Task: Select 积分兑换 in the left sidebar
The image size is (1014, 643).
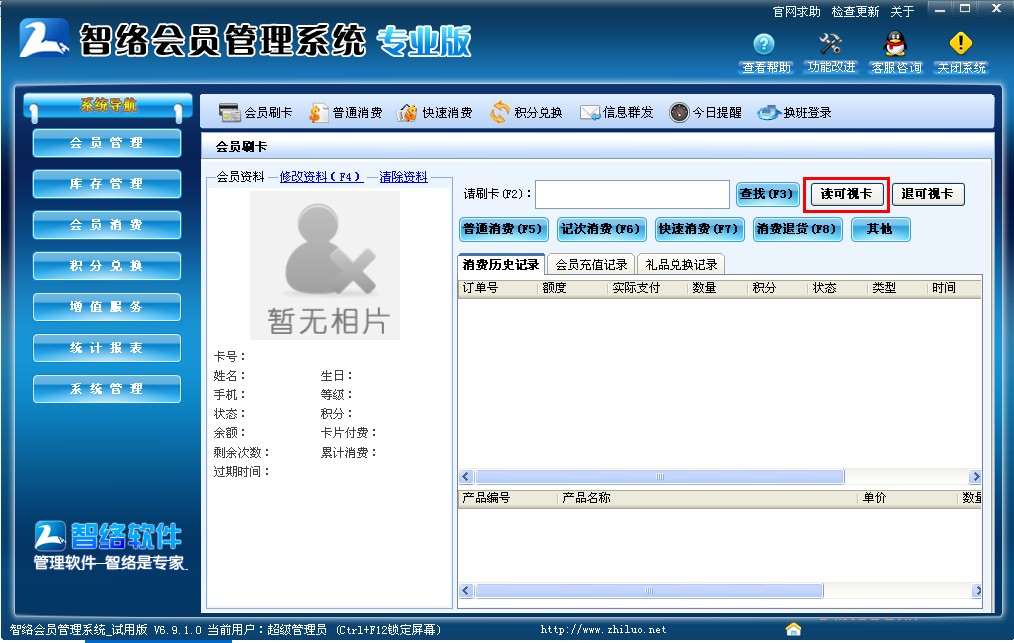Action: click(107, 266)
